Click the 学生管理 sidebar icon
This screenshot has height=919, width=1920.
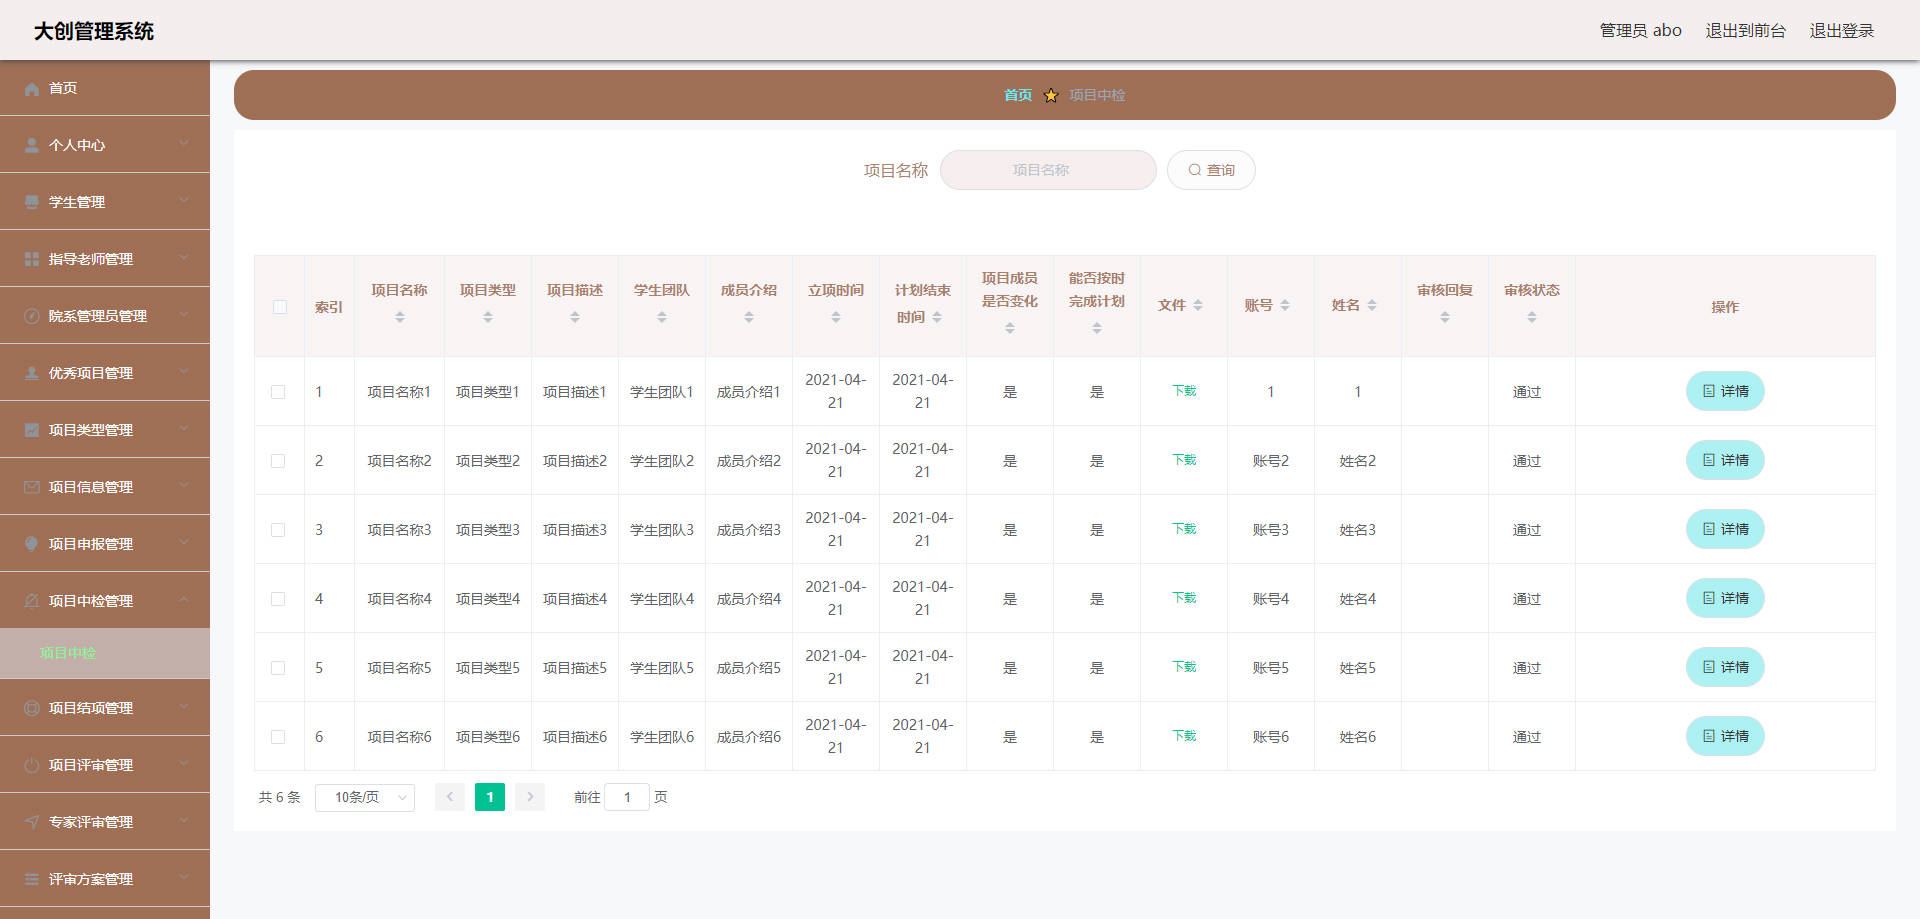(32, 203)
